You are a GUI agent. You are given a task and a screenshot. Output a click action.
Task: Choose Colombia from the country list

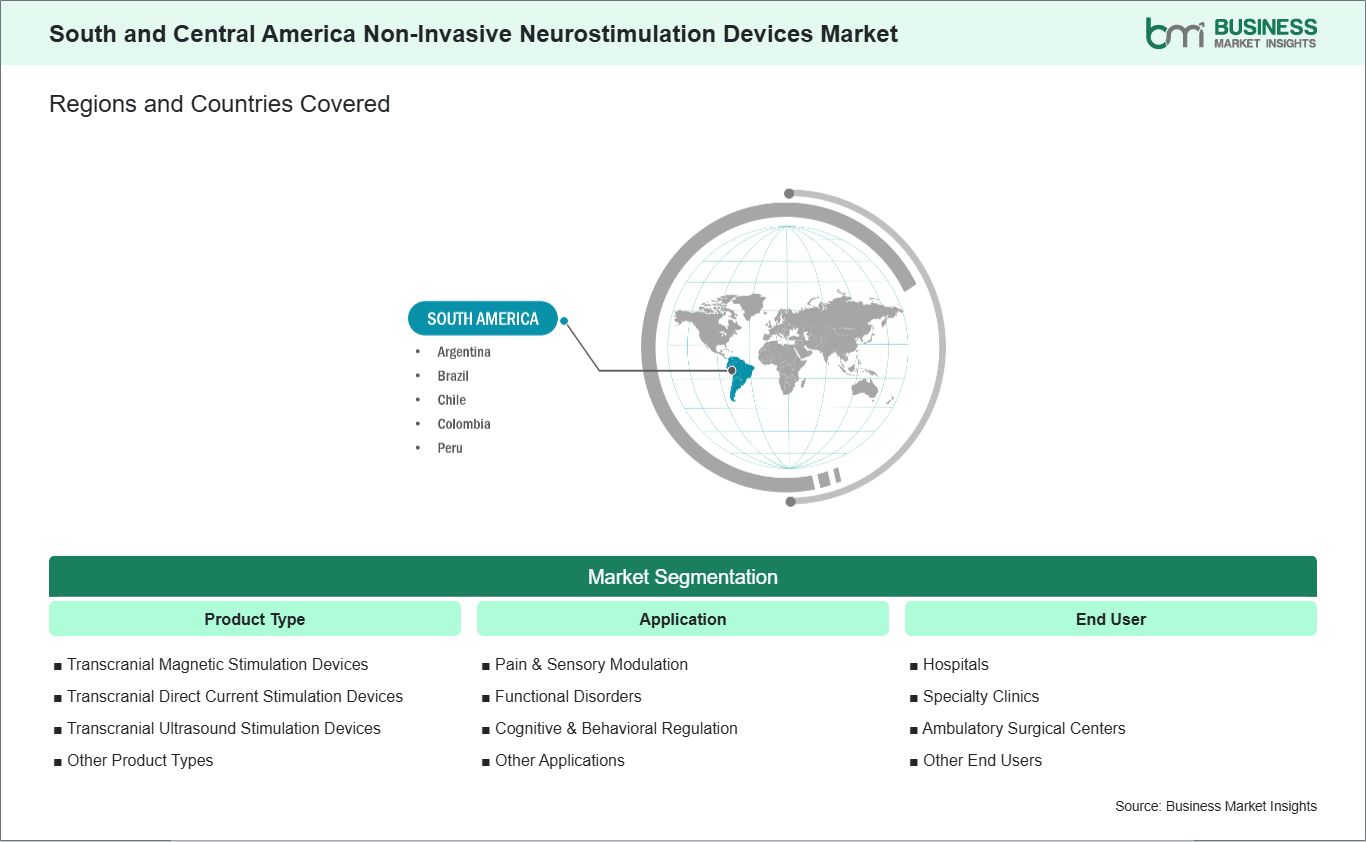tap(464, 424)
